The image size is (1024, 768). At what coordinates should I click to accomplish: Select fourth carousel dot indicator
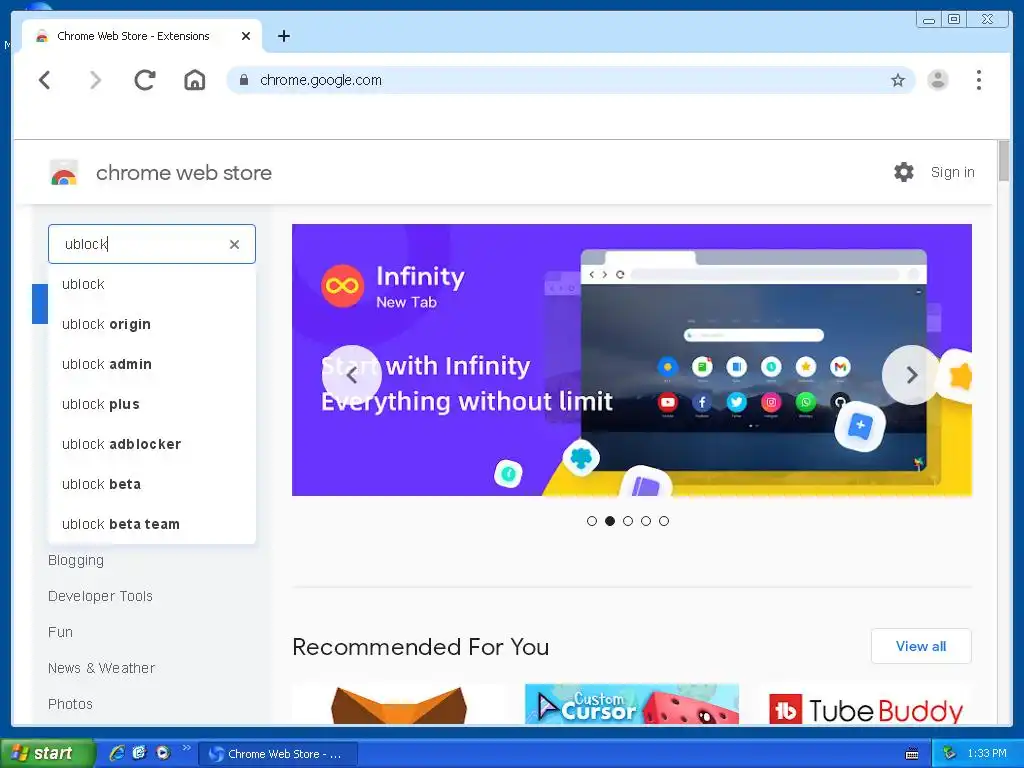click(646, 521)
